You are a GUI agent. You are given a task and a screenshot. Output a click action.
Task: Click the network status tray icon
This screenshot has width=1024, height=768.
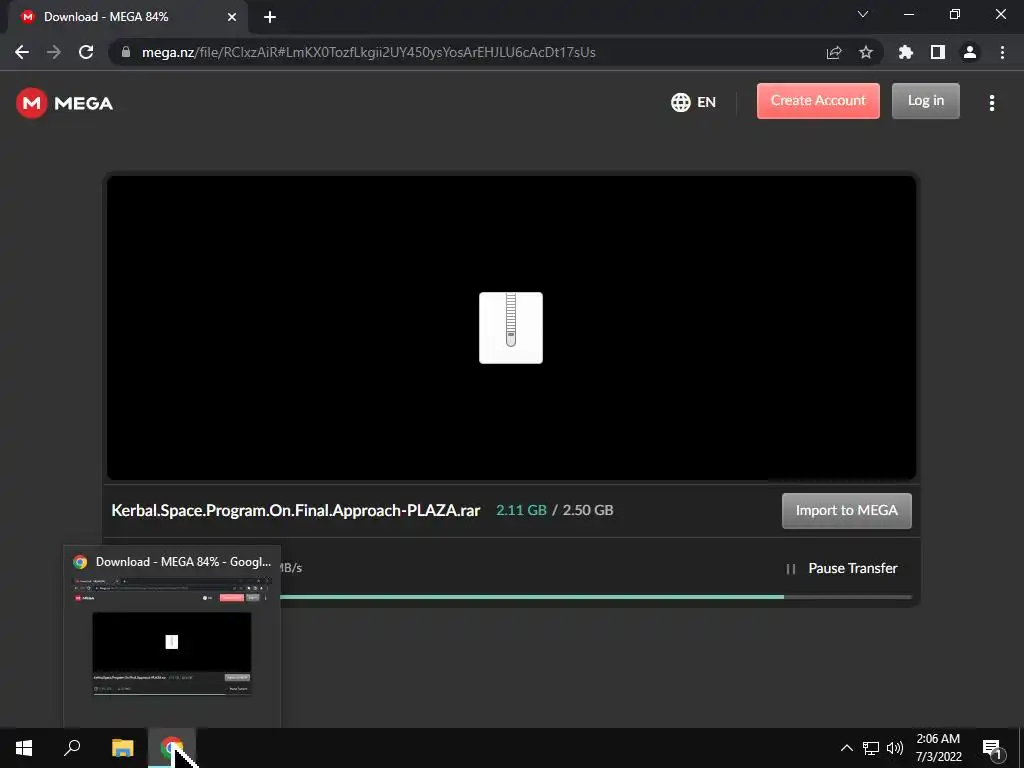tap(871, 748)
